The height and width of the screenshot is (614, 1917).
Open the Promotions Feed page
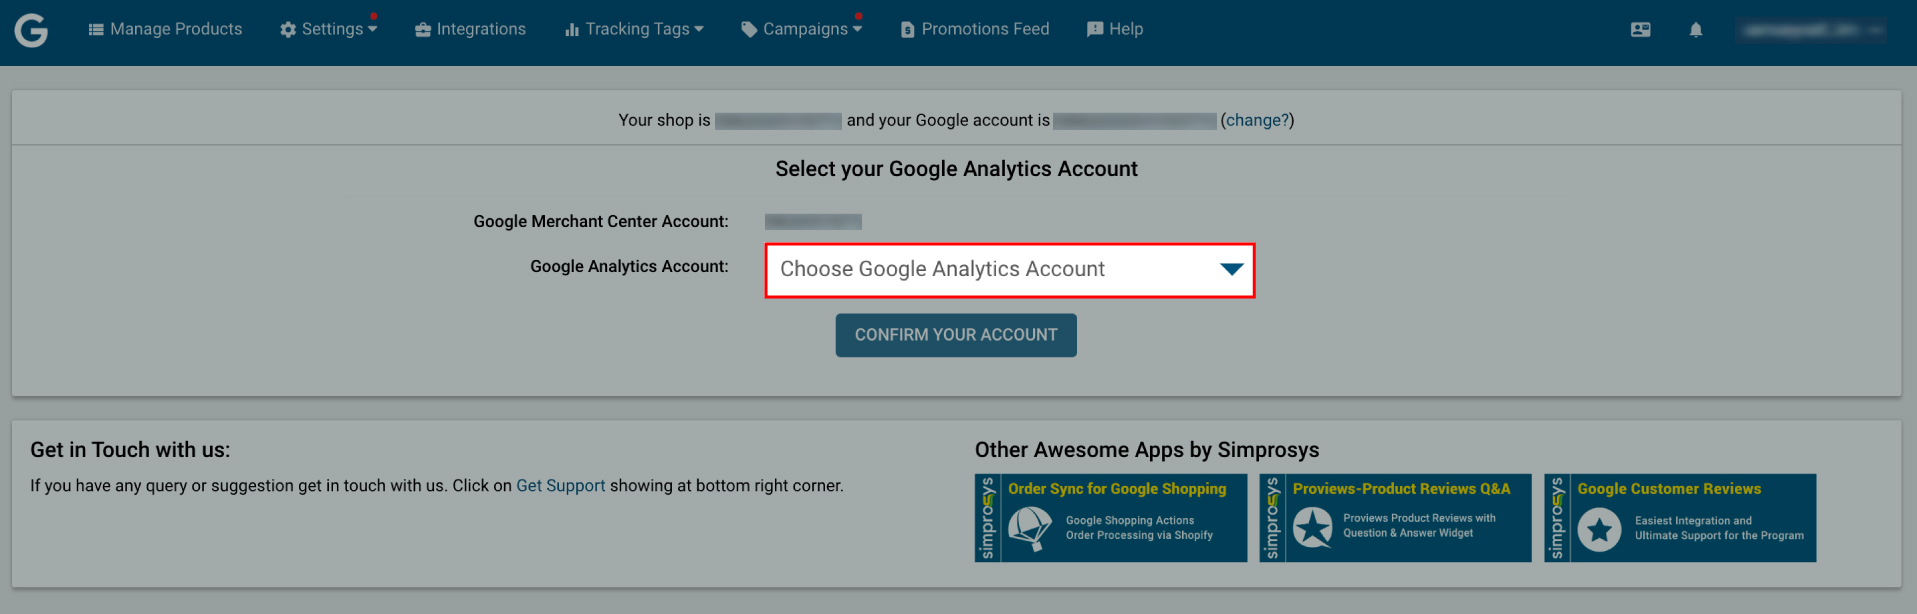click(x=975, y=29)
